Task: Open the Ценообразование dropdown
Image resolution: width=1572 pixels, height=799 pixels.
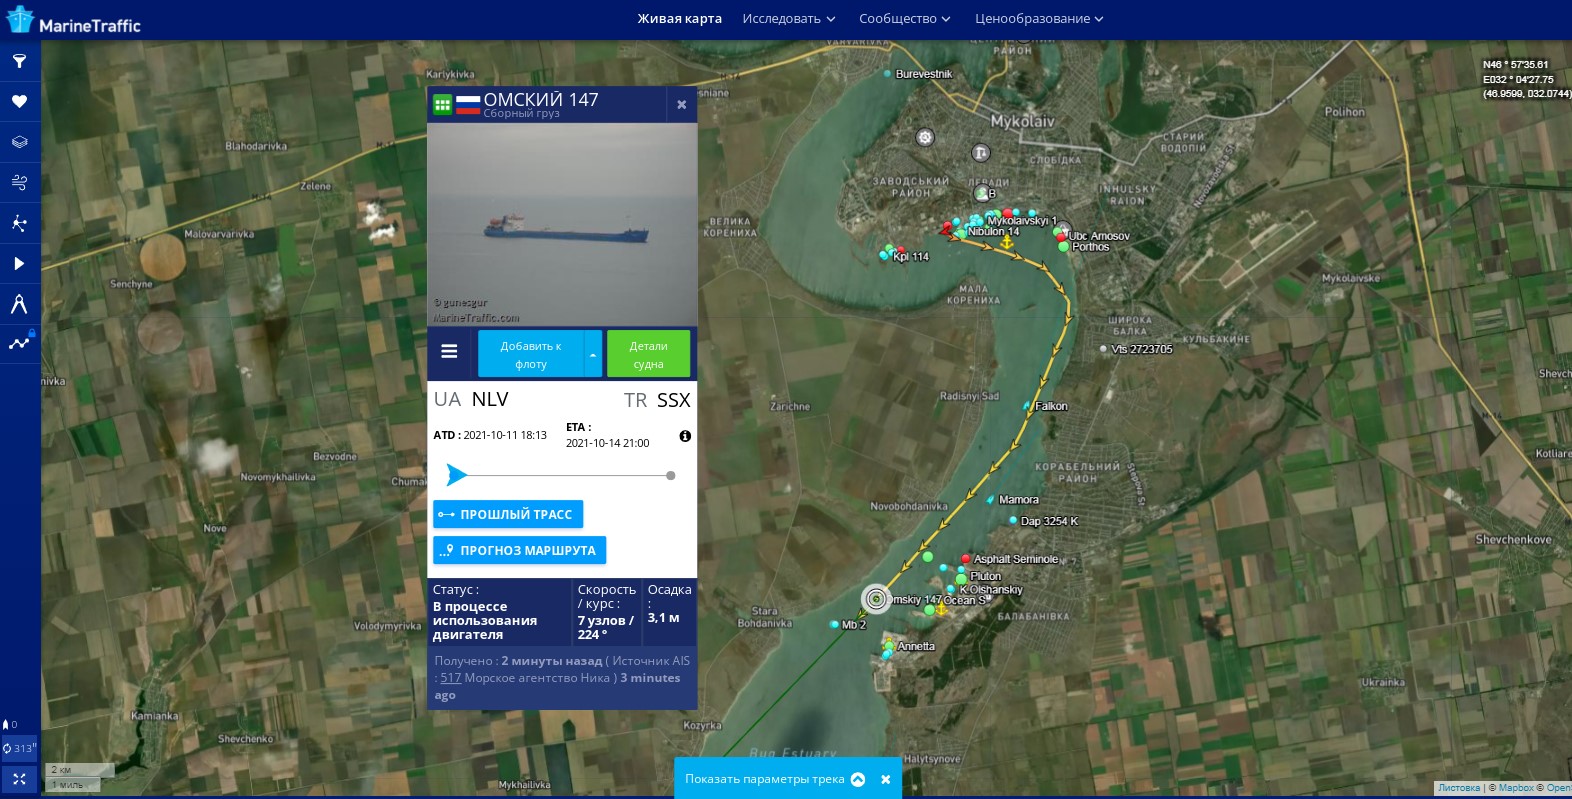Action: click(x=1039, y=19)
